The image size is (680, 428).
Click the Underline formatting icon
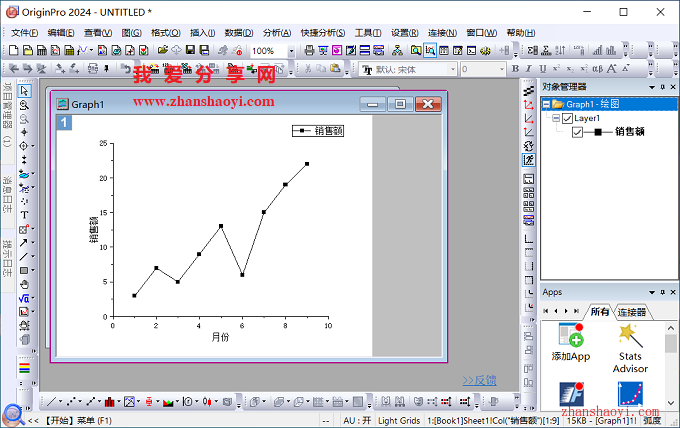tap(543, 69)
